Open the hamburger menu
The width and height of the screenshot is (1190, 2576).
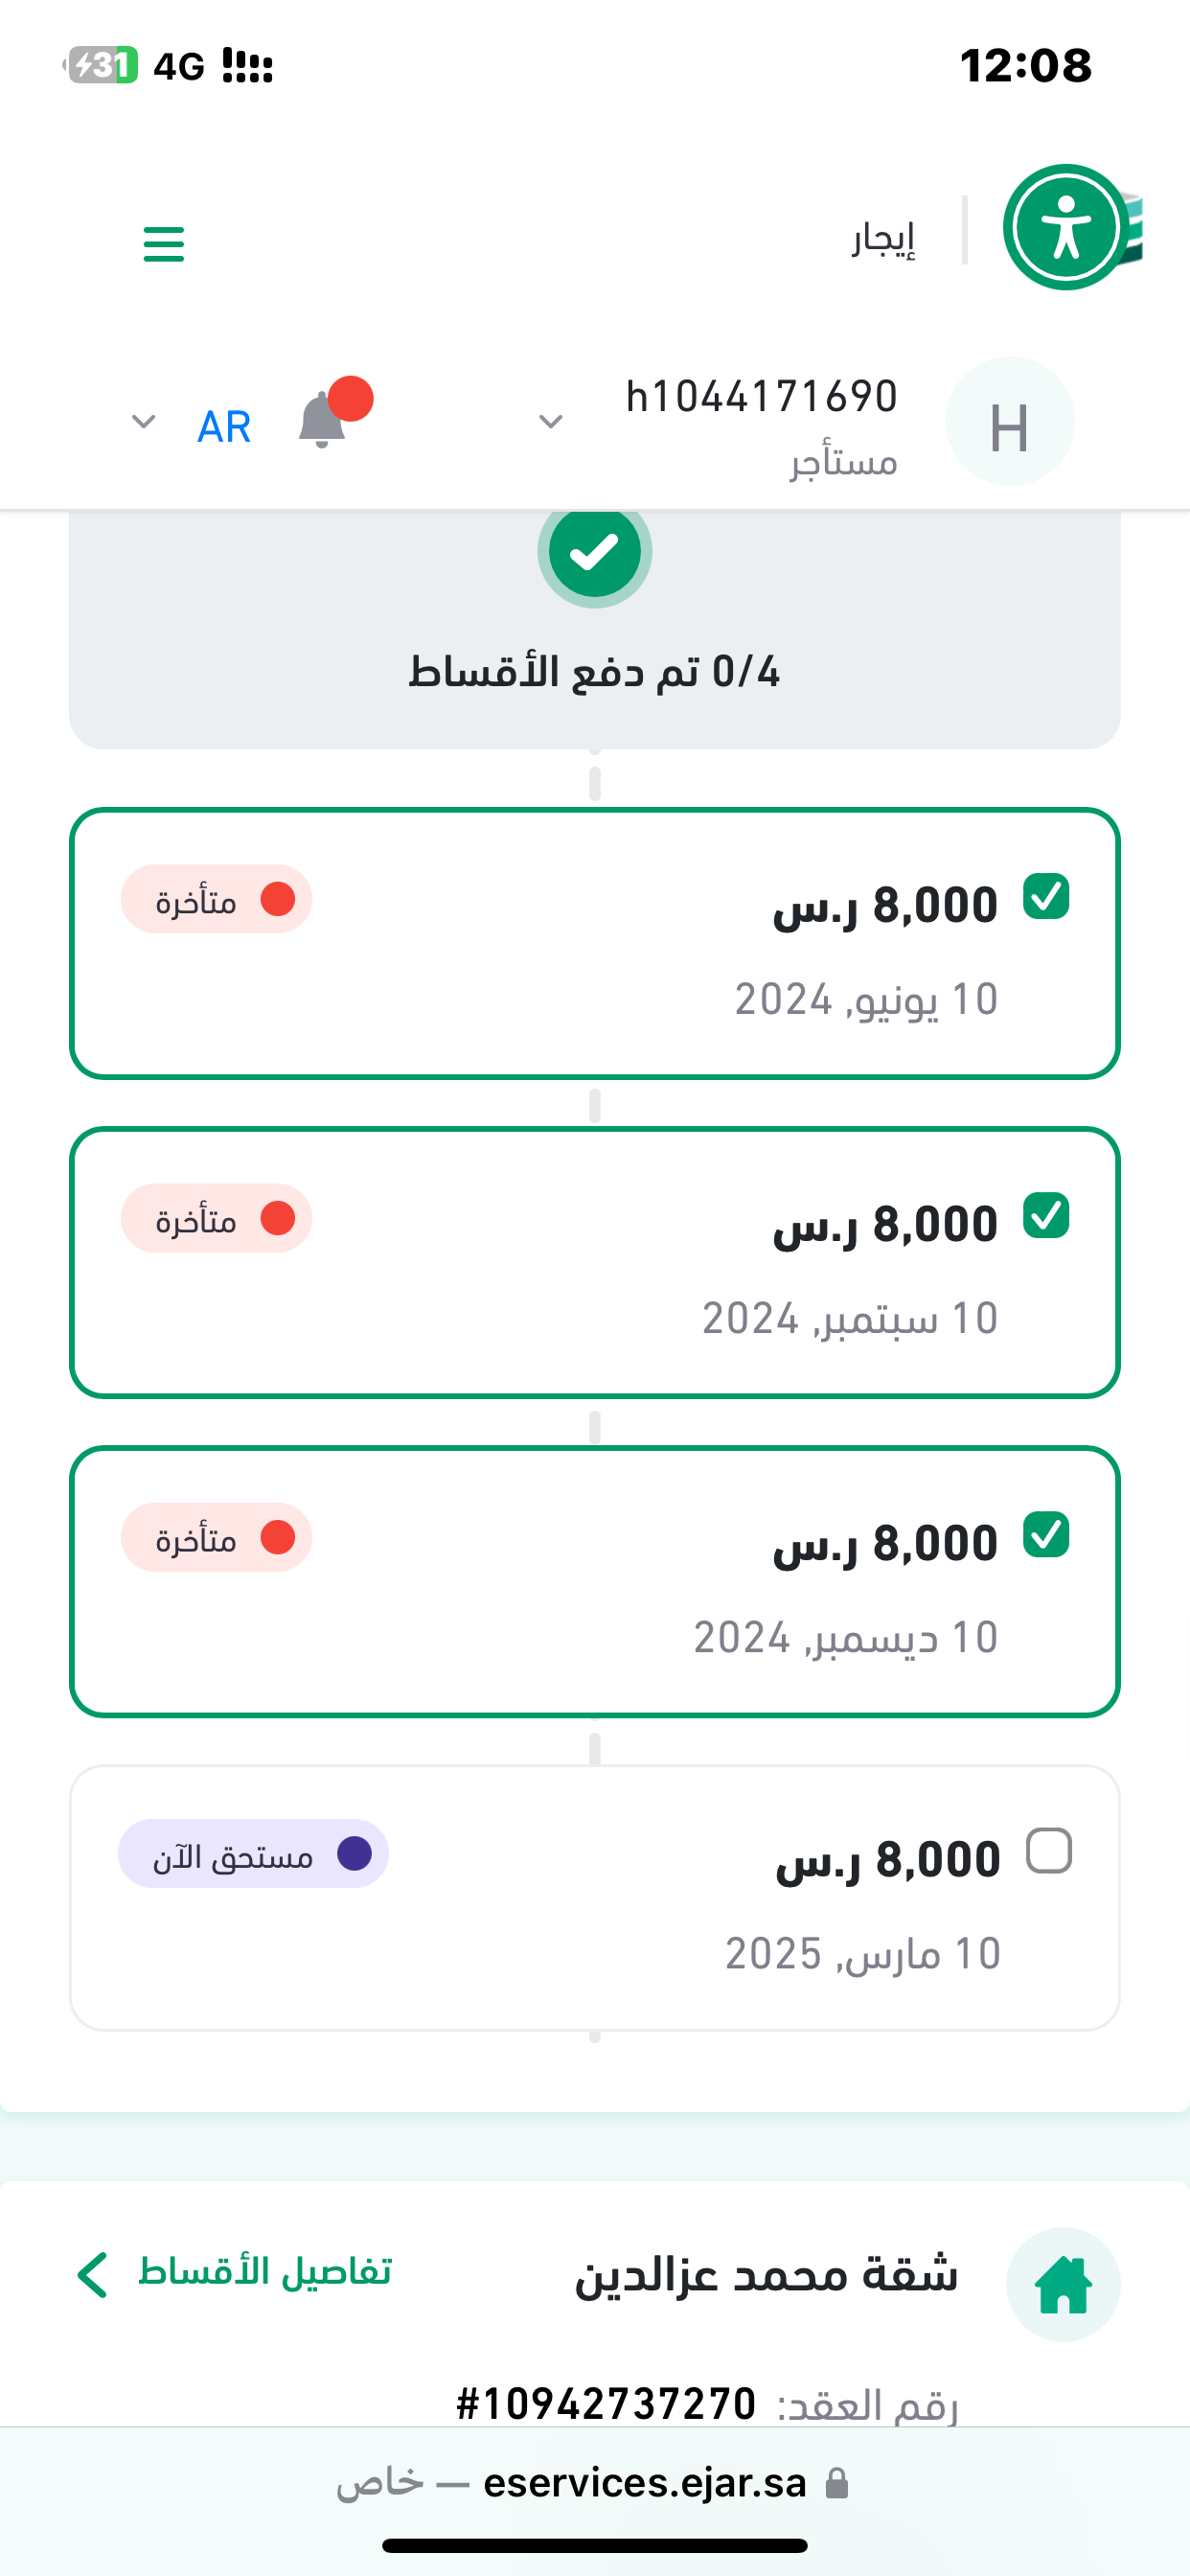coord(164,243)
